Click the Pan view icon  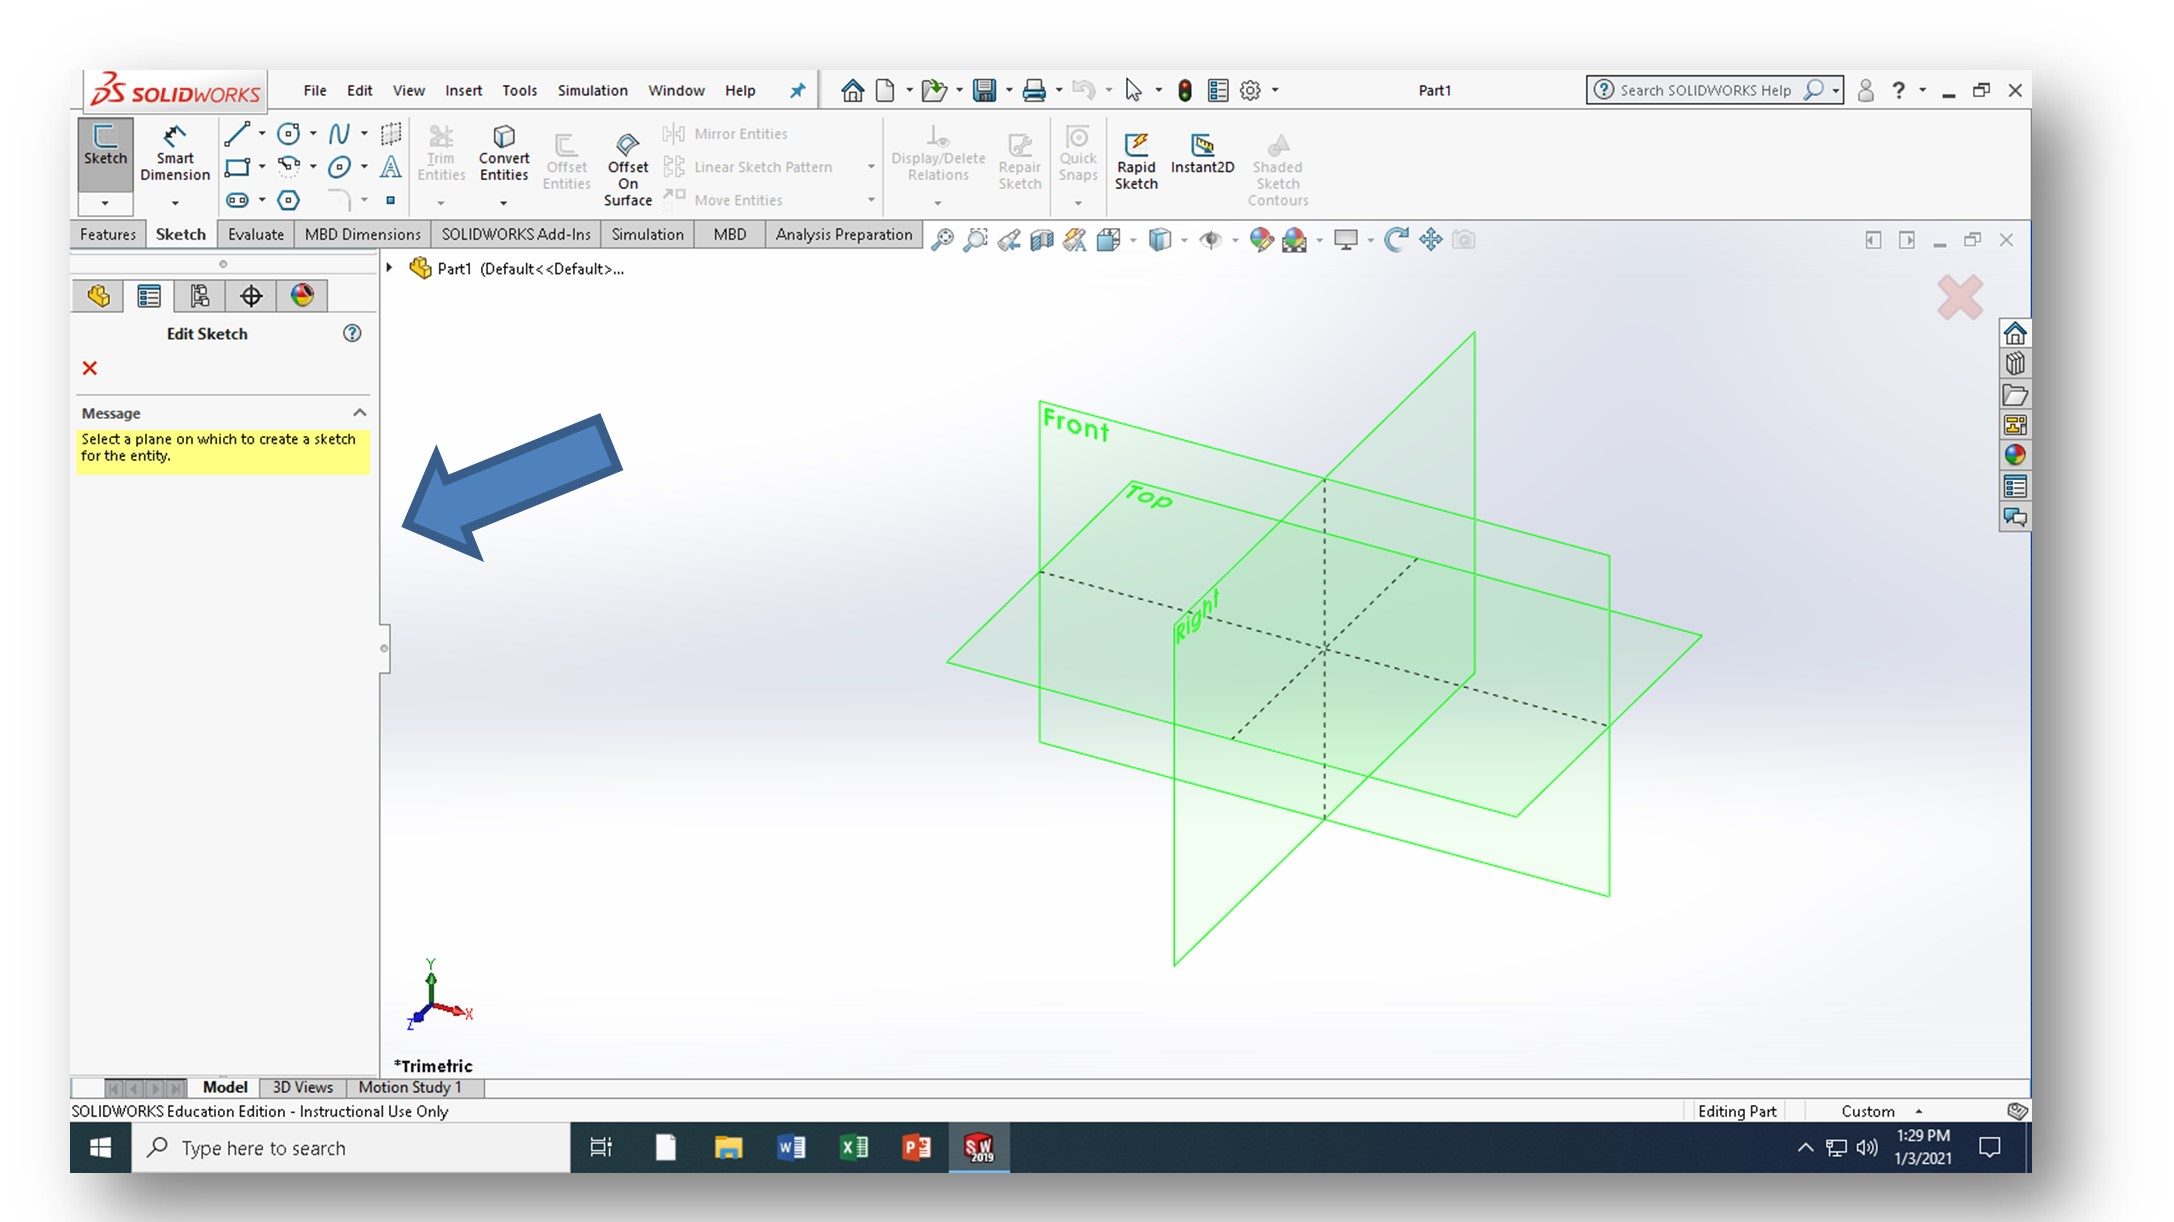(x=1431, y=240)
